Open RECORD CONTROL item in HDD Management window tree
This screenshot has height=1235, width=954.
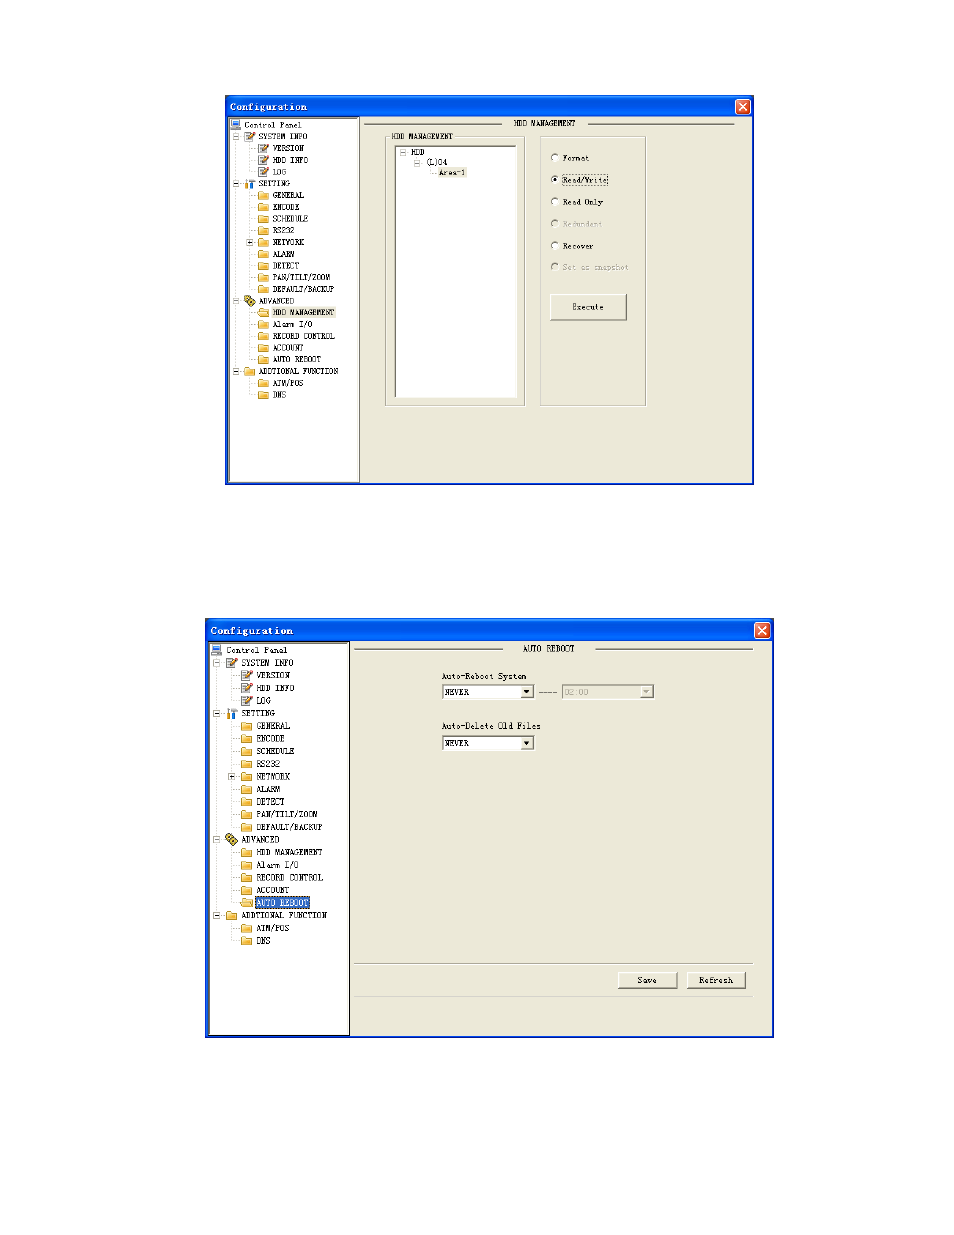(303, 336)
